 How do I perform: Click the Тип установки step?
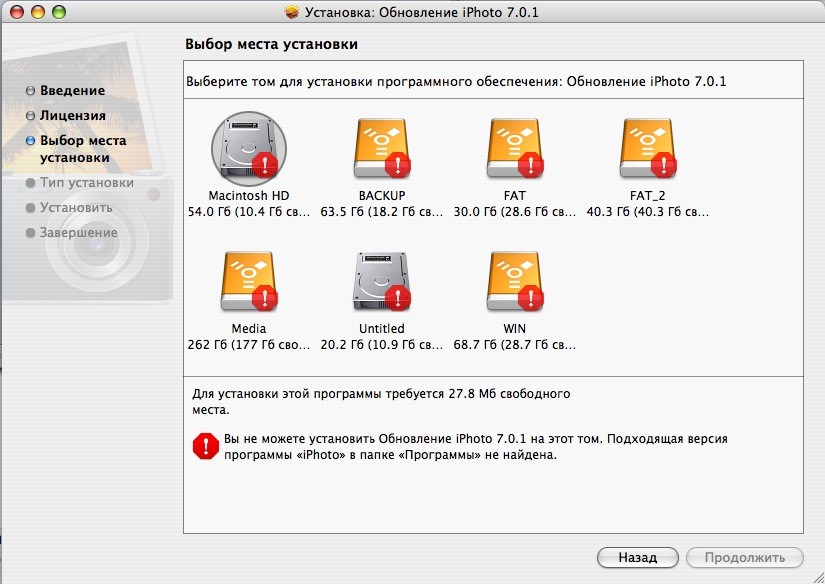80,183
